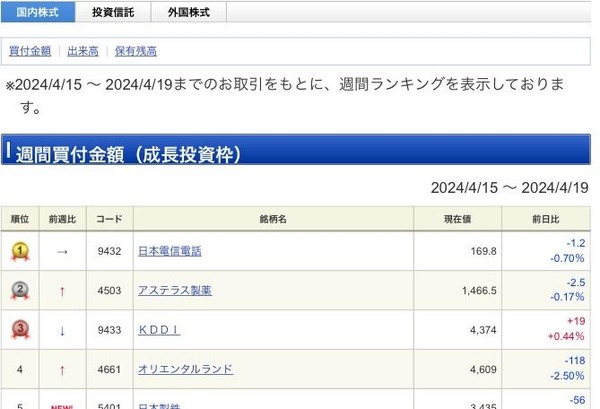600x409 pixels.
Task: Open the 投資信託 tab
Action: coord(113,12)
